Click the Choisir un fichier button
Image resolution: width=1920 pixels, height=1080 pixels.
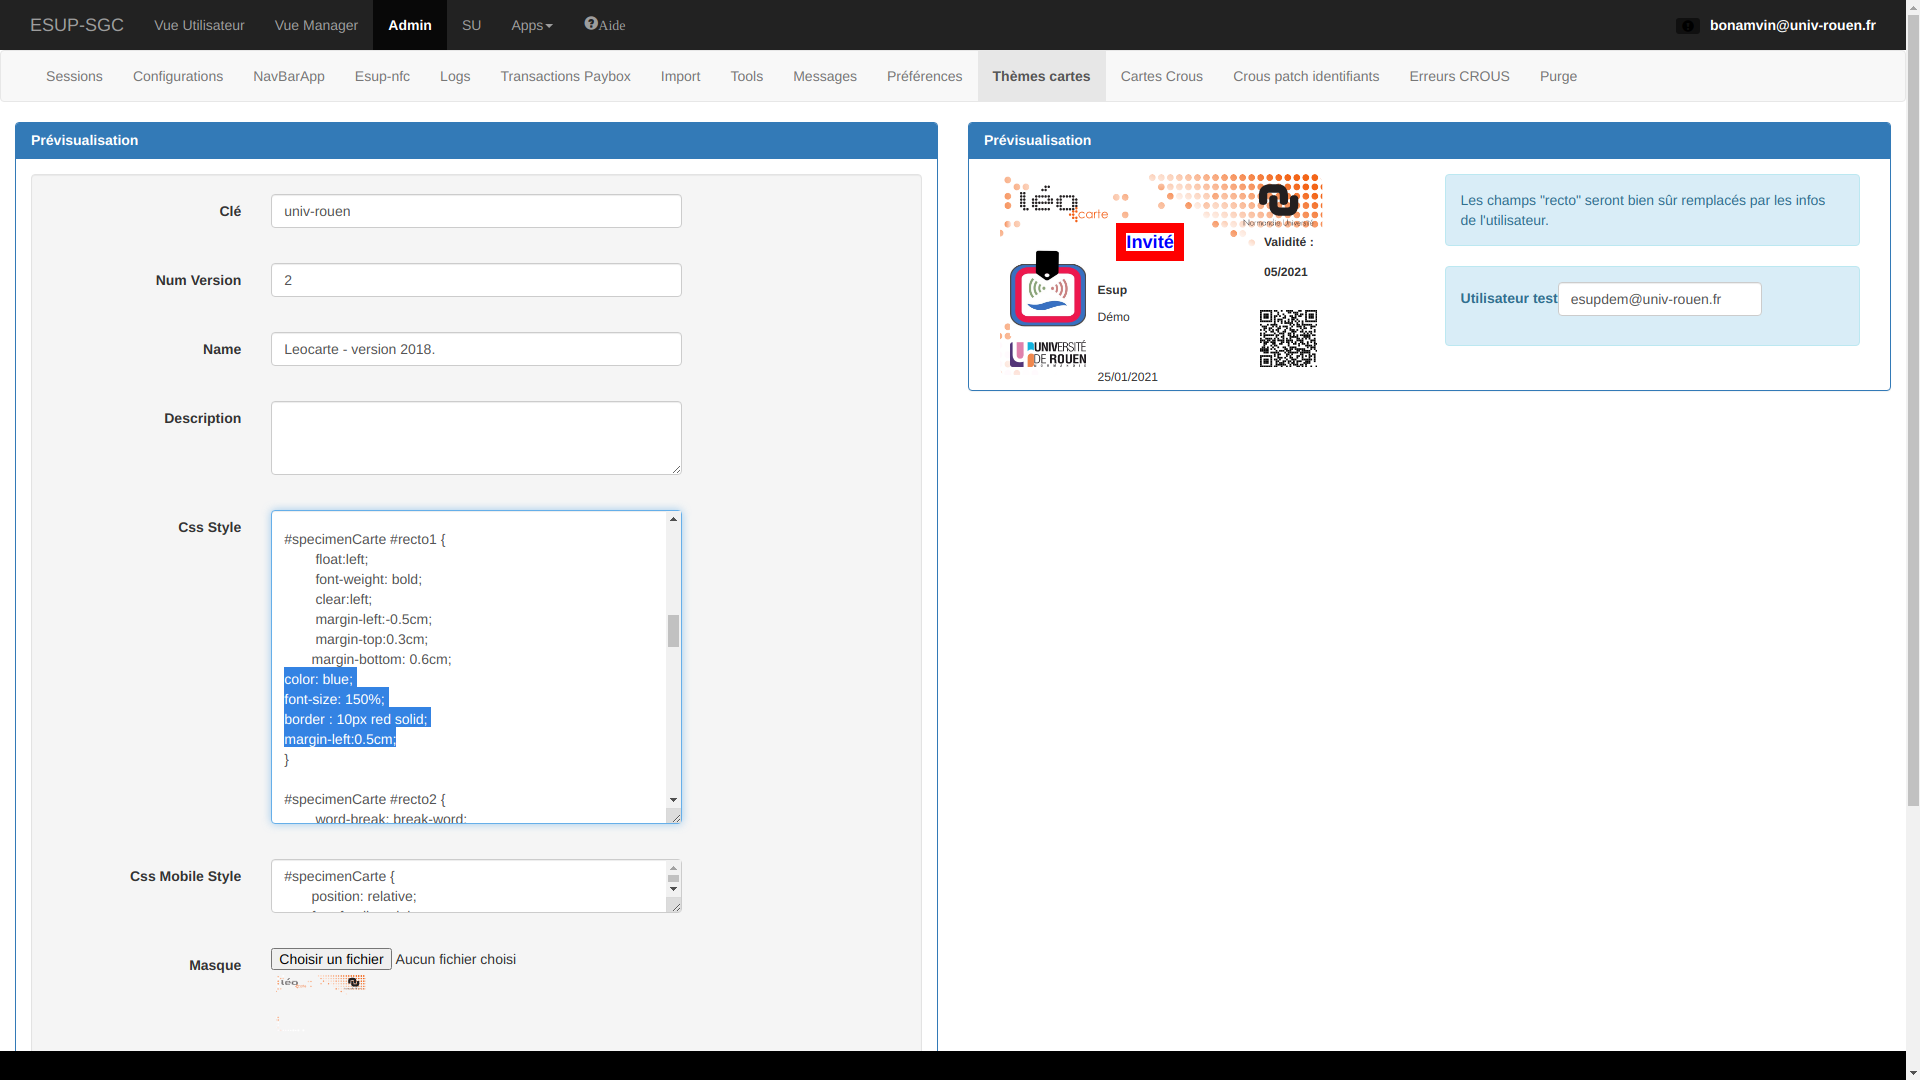331,959
